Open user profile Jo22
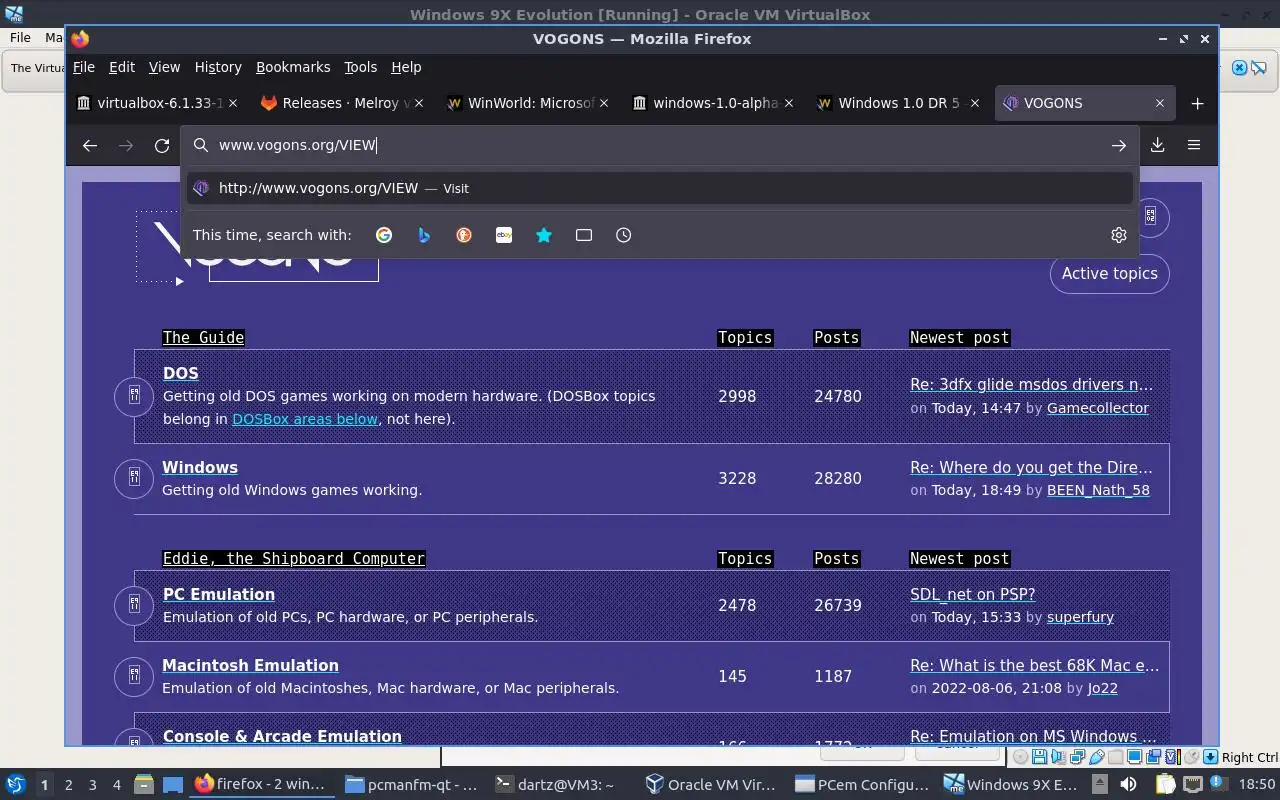Image resolution: width=1280 pixels, height=800 pixels. pyautogui.click(x=1102, y=688)
